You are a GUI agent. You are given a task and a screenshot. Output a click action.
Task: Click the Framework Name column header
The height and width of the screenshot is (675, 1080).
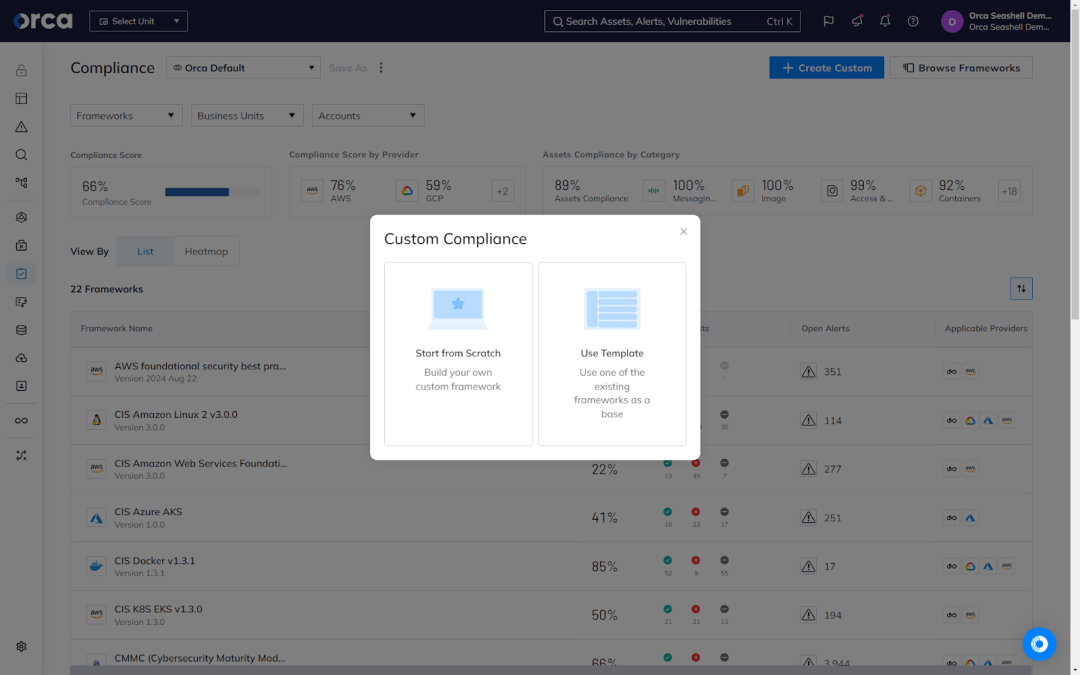pos(116,329)
